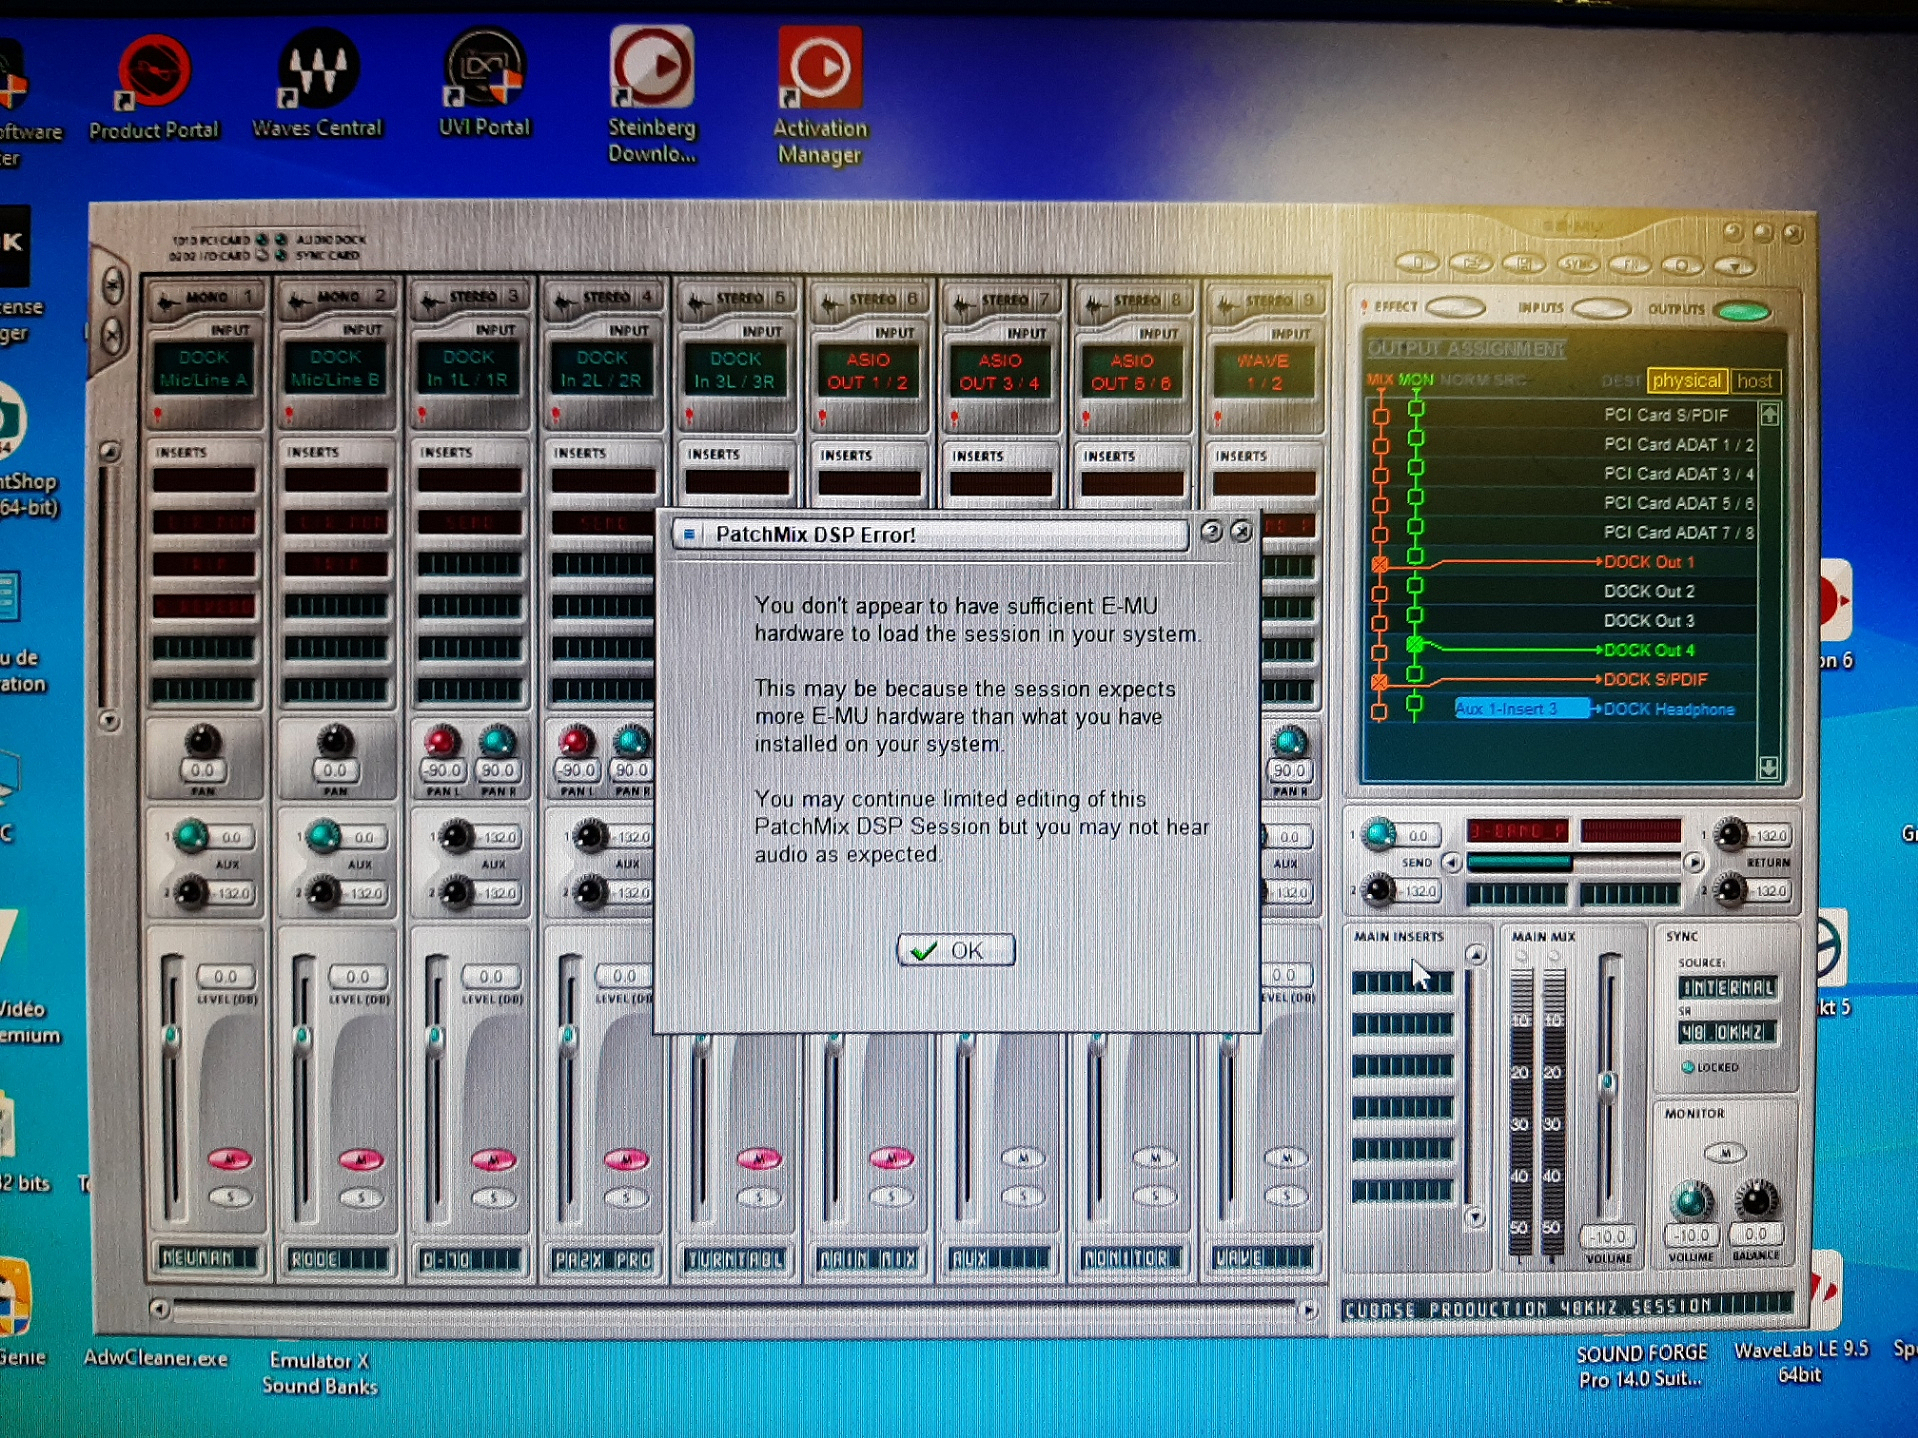This screenshot has width=1918, height=1438.
Task: Open the AdwCleaner.exe desktop icon
Action: click(155, 1357)
